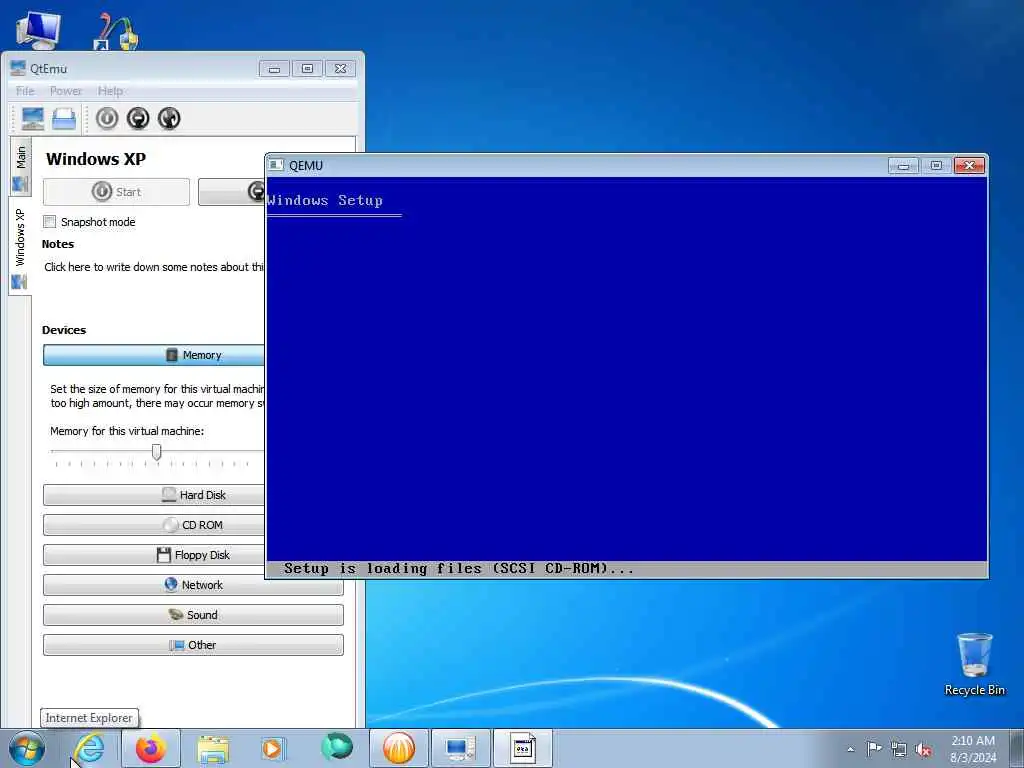Open Windows Media Player from the taskbar
The width and height of the screenshot is (1024, 768).
(273, 748)
